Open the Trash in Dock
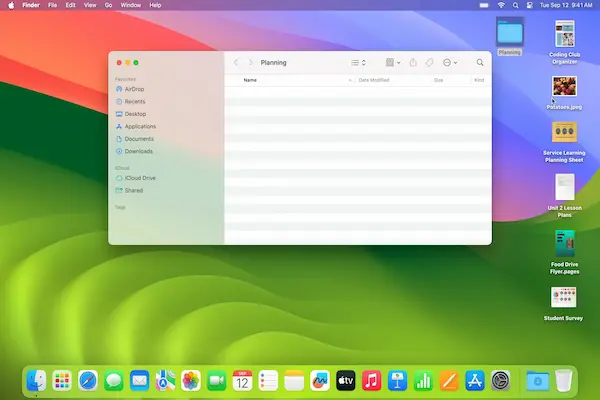This screenshot has width=600, height=400. [563, 380]
